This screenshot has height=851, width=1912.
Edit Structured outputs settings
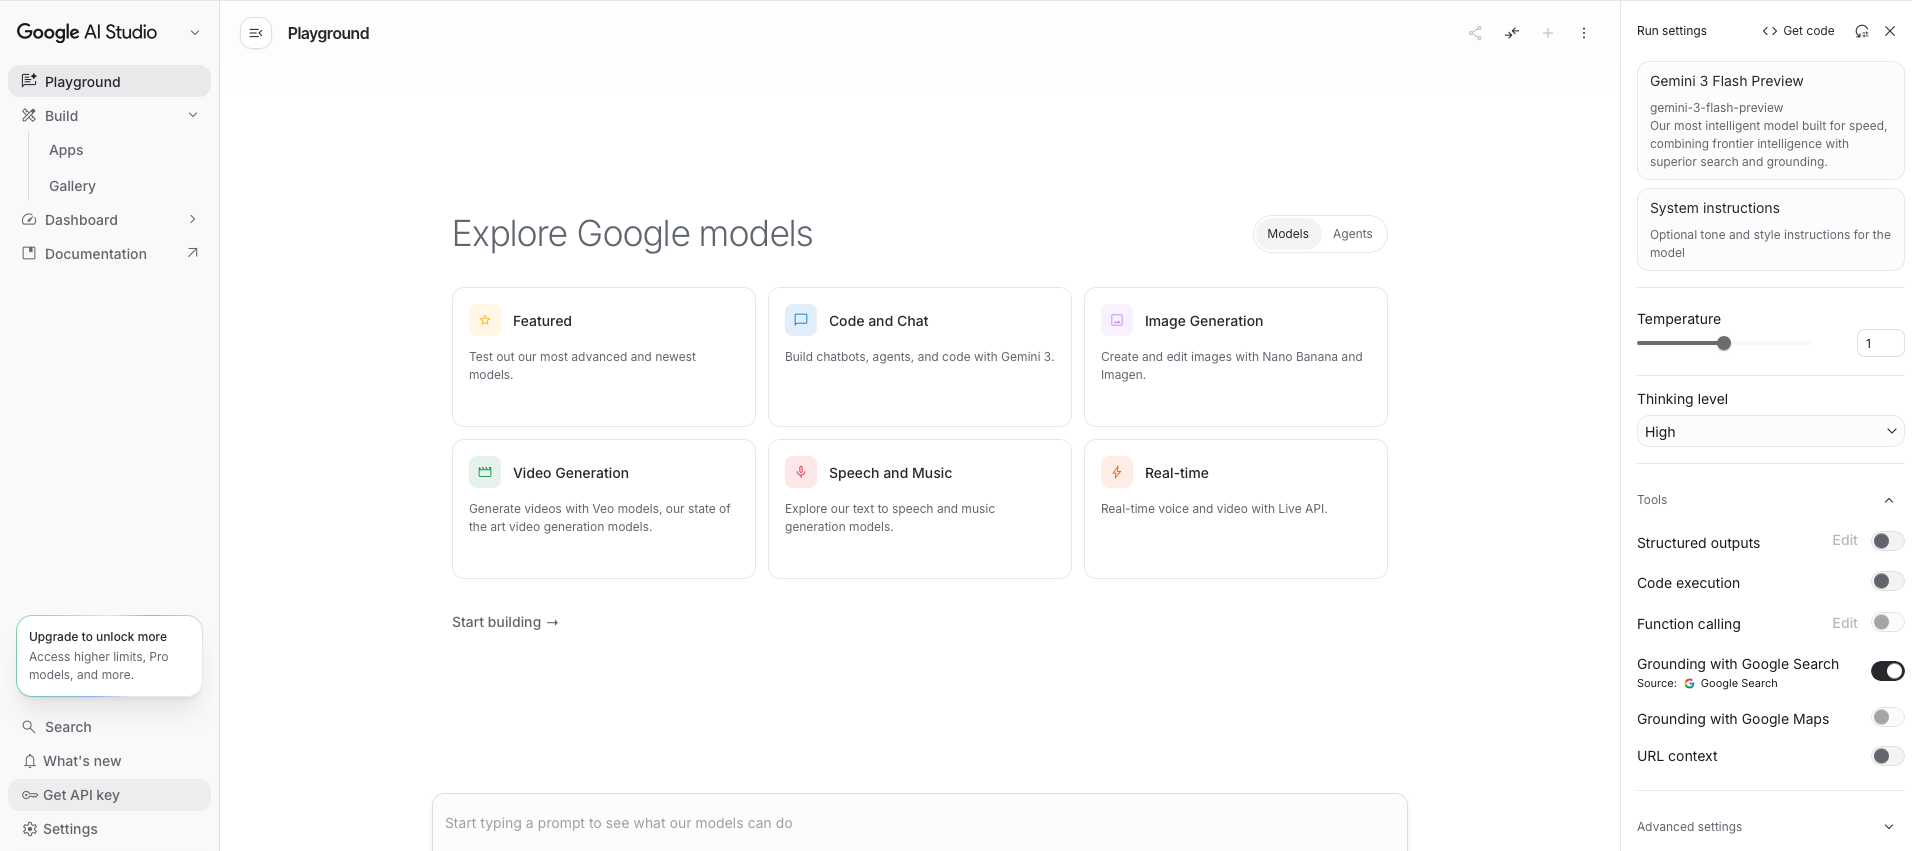click(x=1844, y=540)
